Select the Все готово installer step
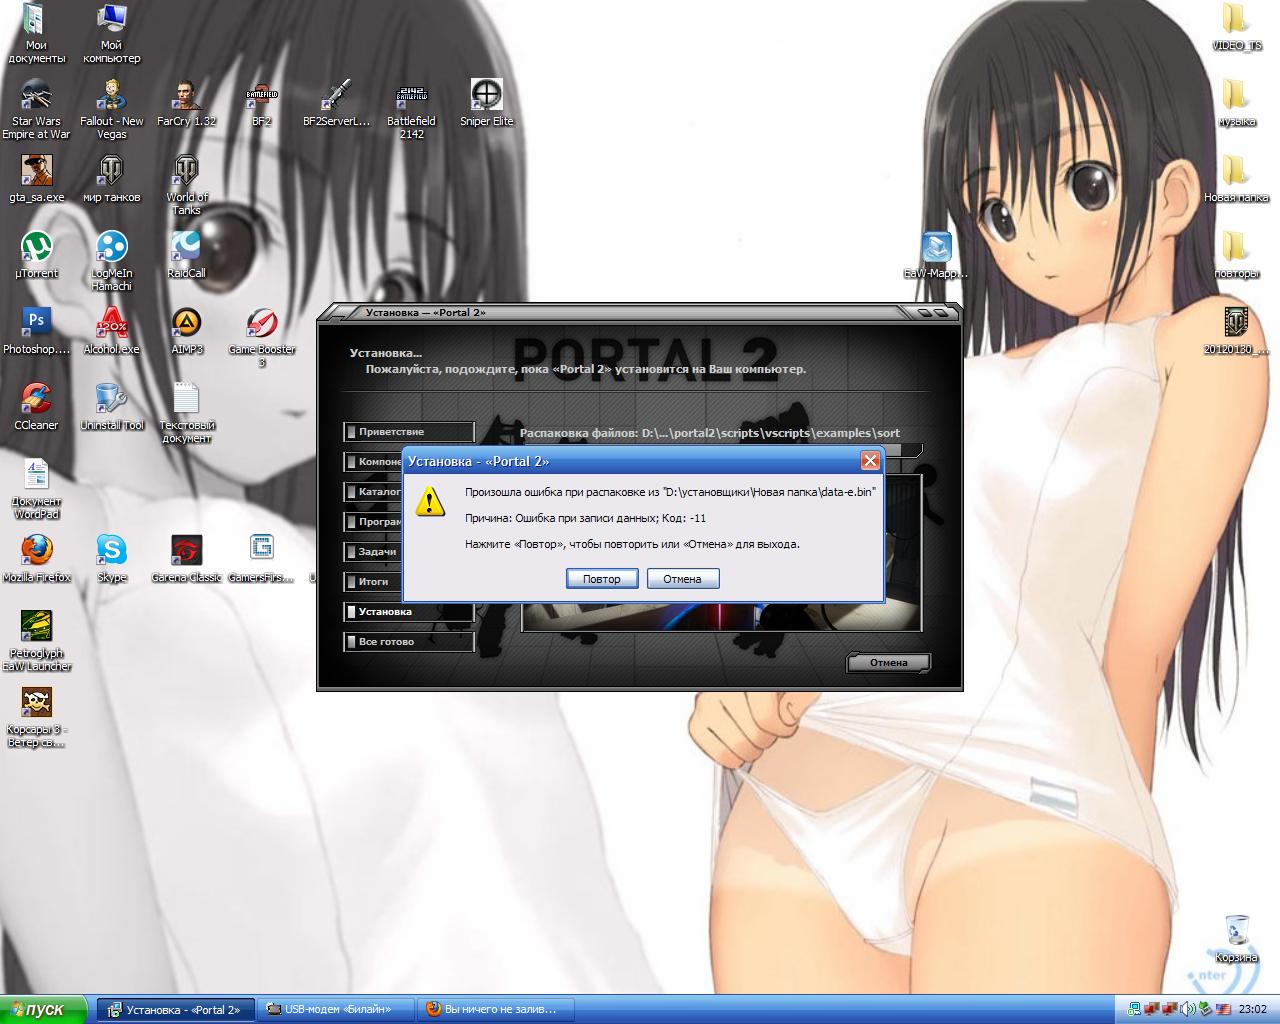This screenshot has height=1024, width=1280. (x=408, y=642)
